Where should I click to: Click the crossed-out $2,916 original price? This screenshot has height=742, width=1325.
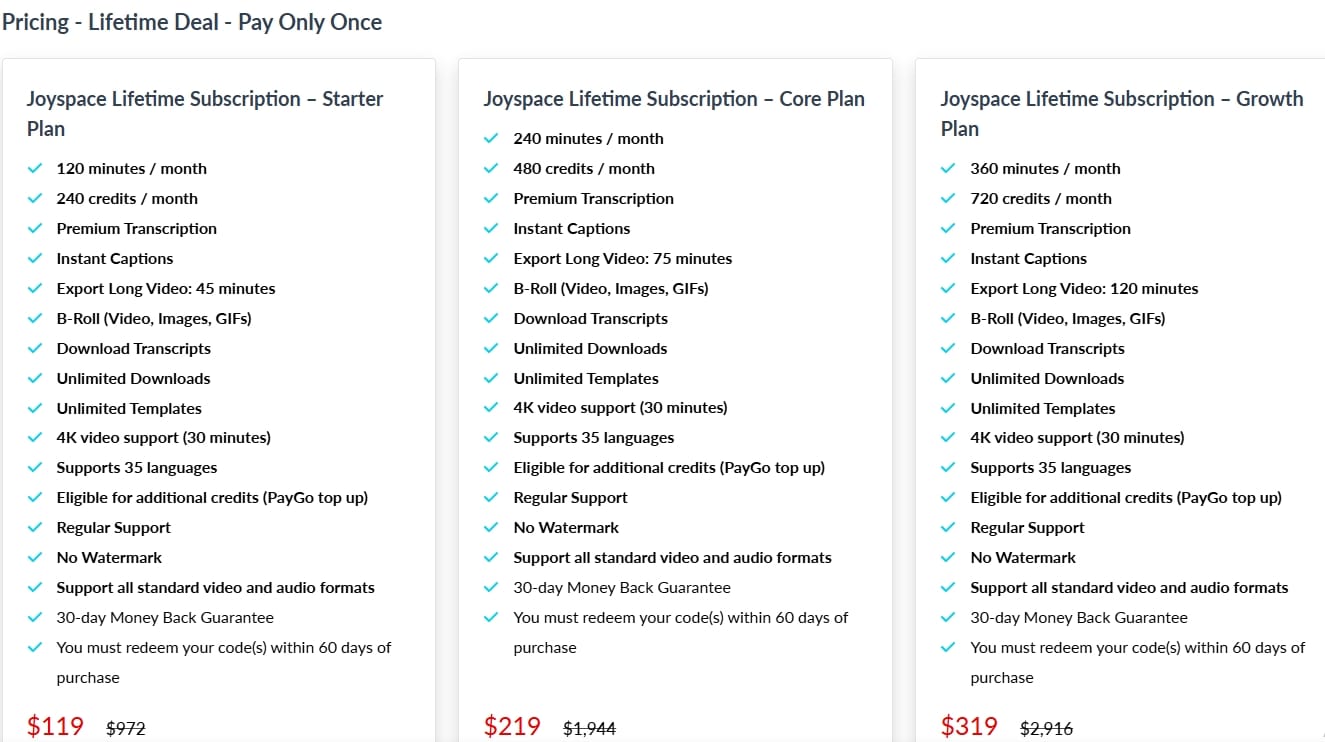[x=1046, y=729]
